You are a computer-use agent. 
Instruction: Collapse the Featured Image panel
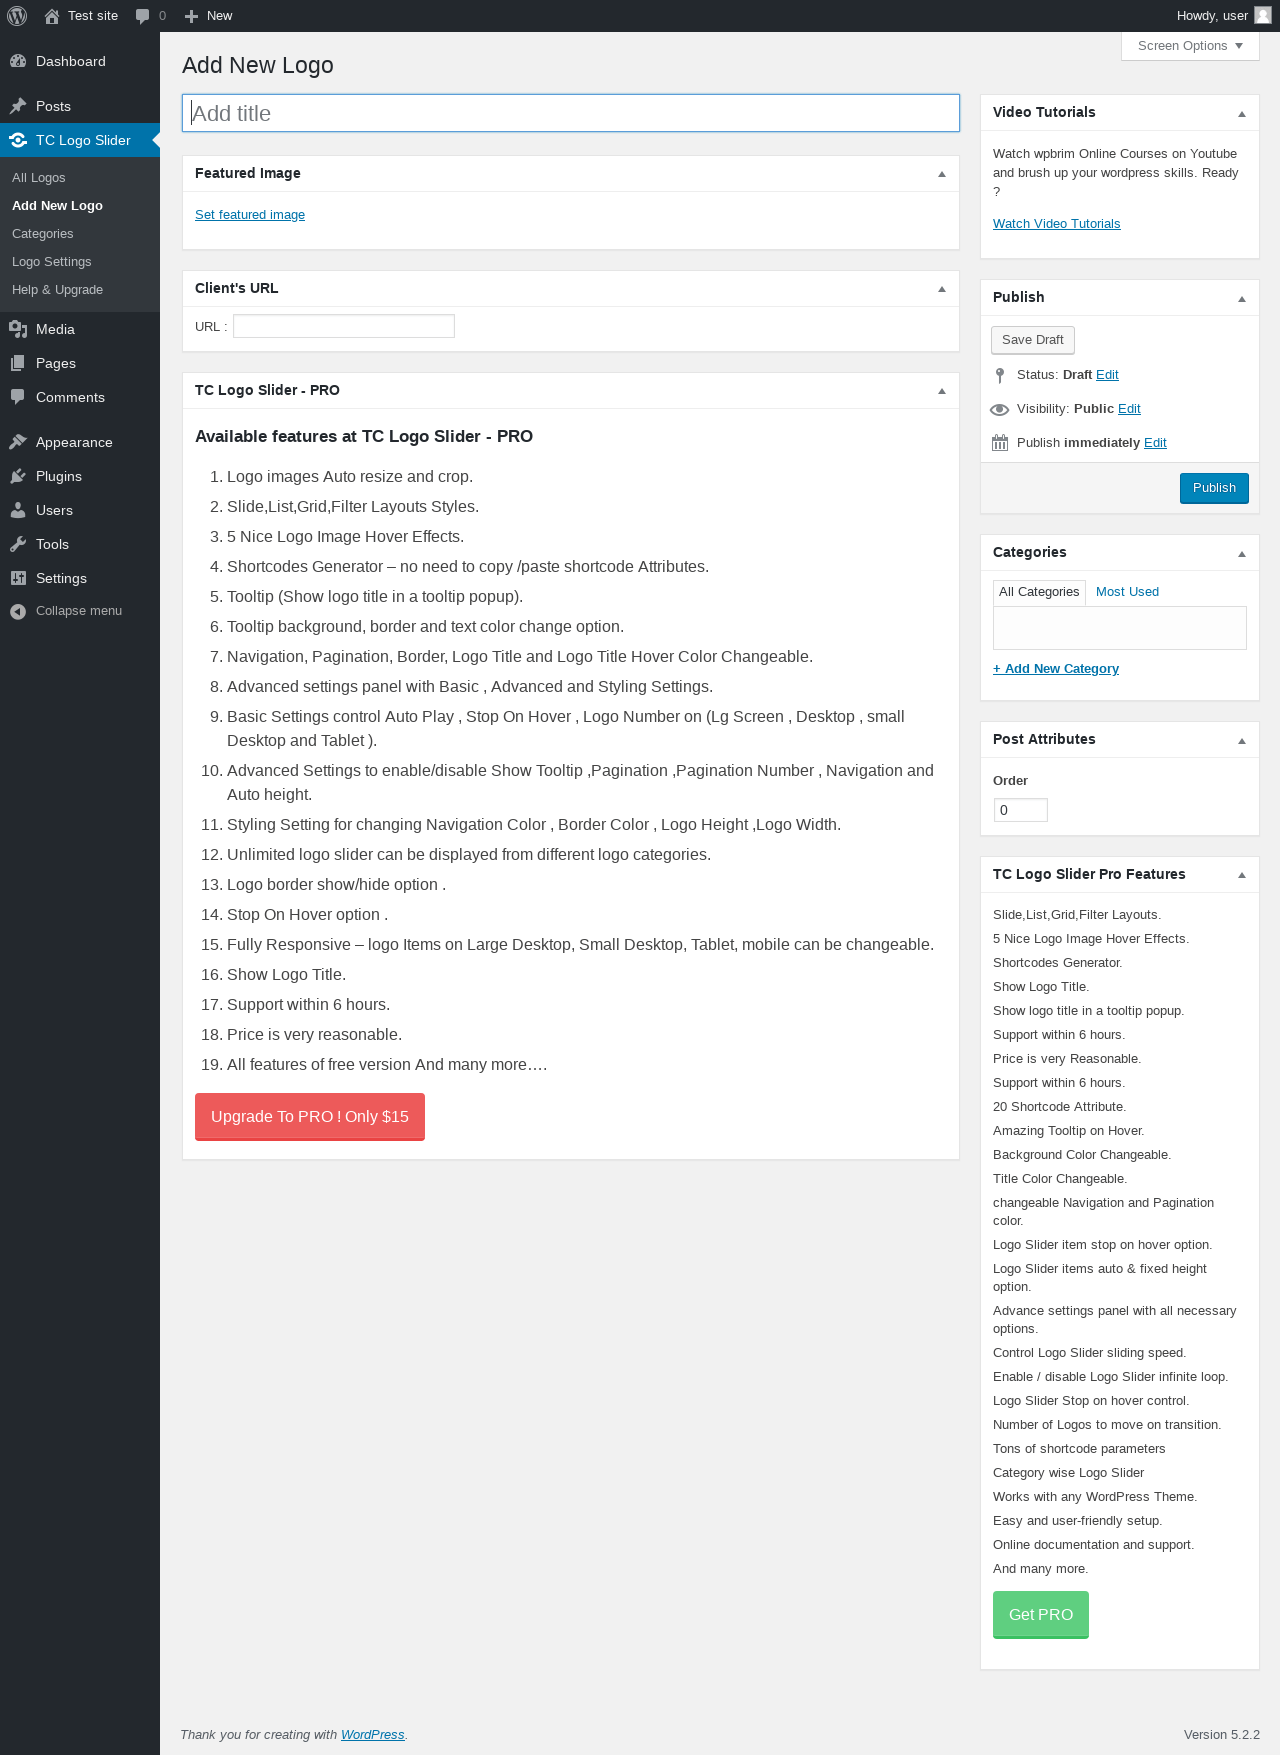(941, 174)
